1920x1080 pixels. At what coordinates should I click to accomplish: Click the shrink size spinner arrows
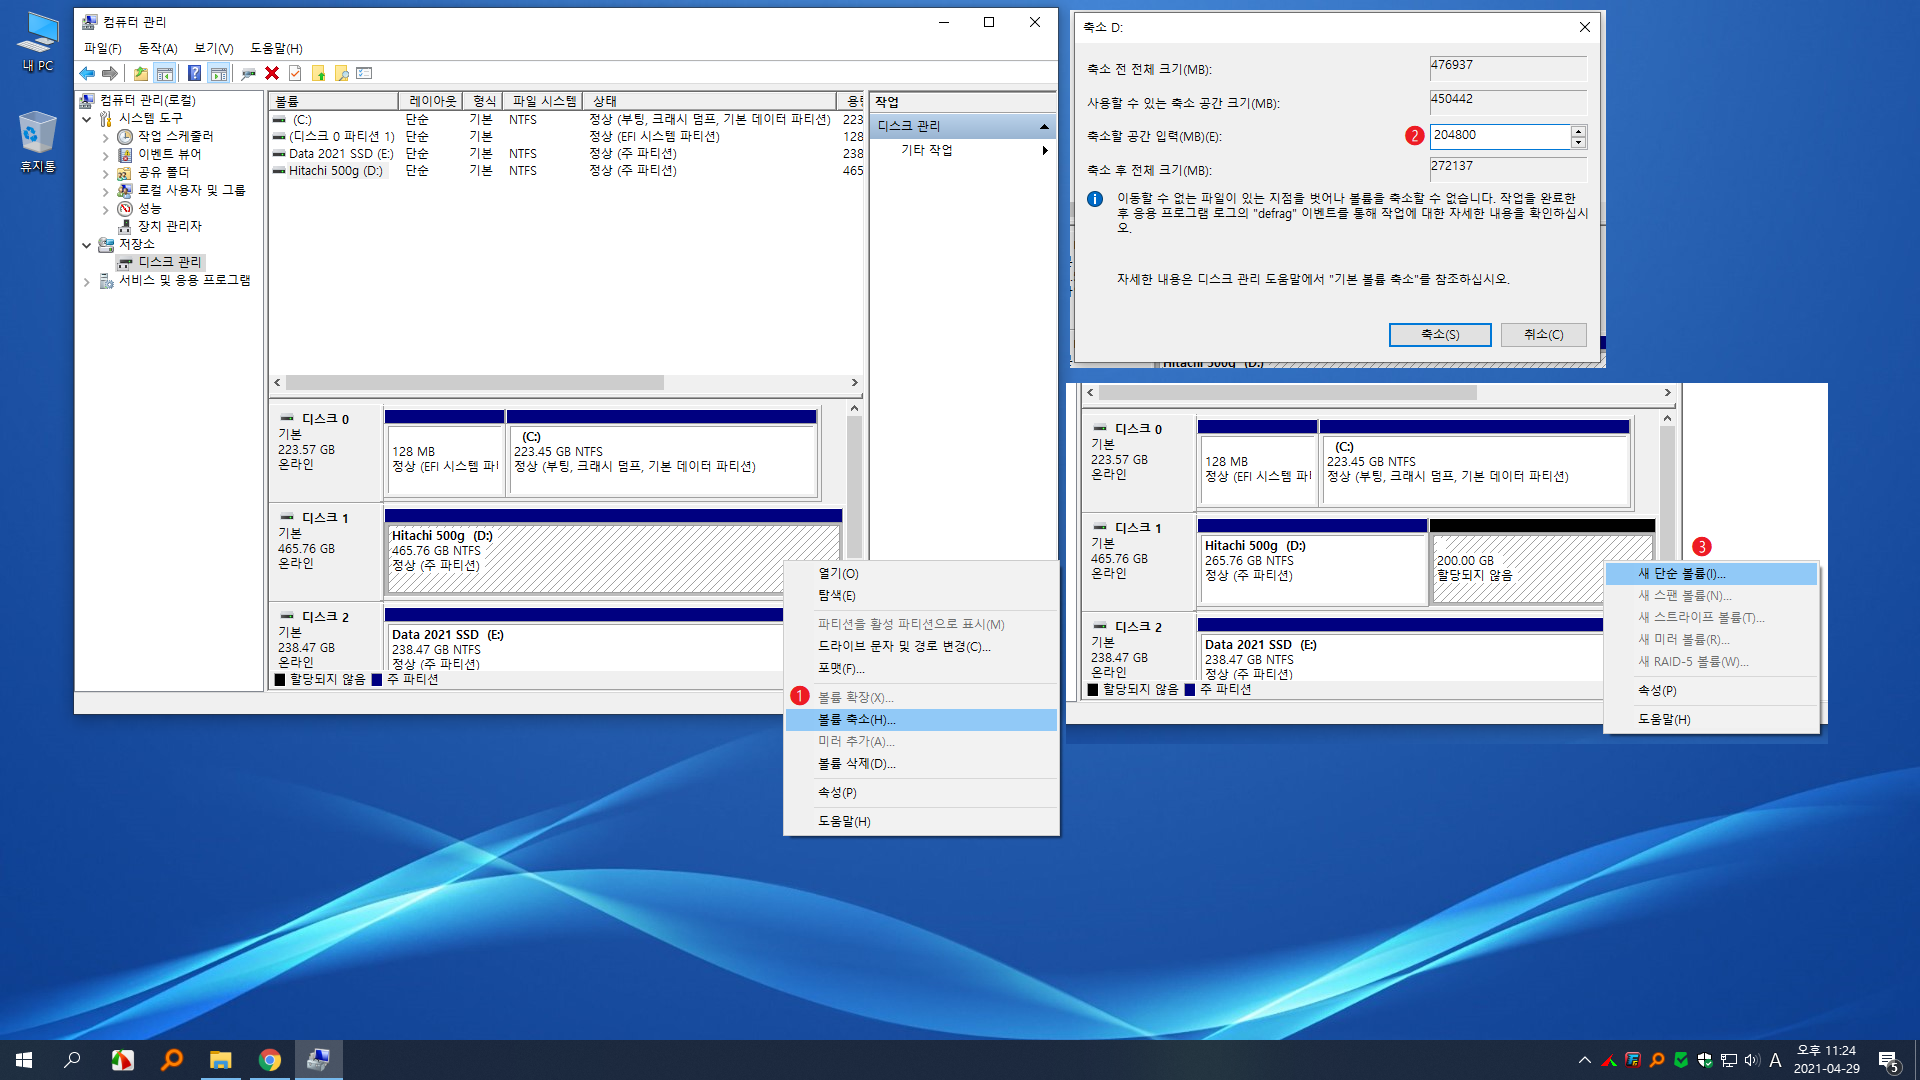[x=1578, y=137]
